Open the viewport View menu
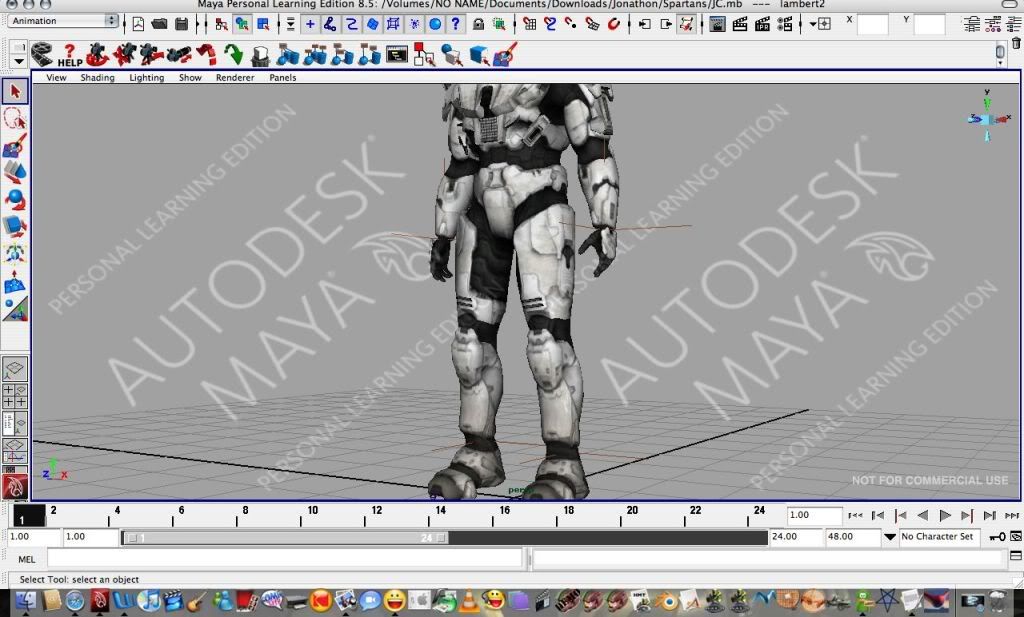This screenshot has width=1024, height=617. (x=56, y=77)
